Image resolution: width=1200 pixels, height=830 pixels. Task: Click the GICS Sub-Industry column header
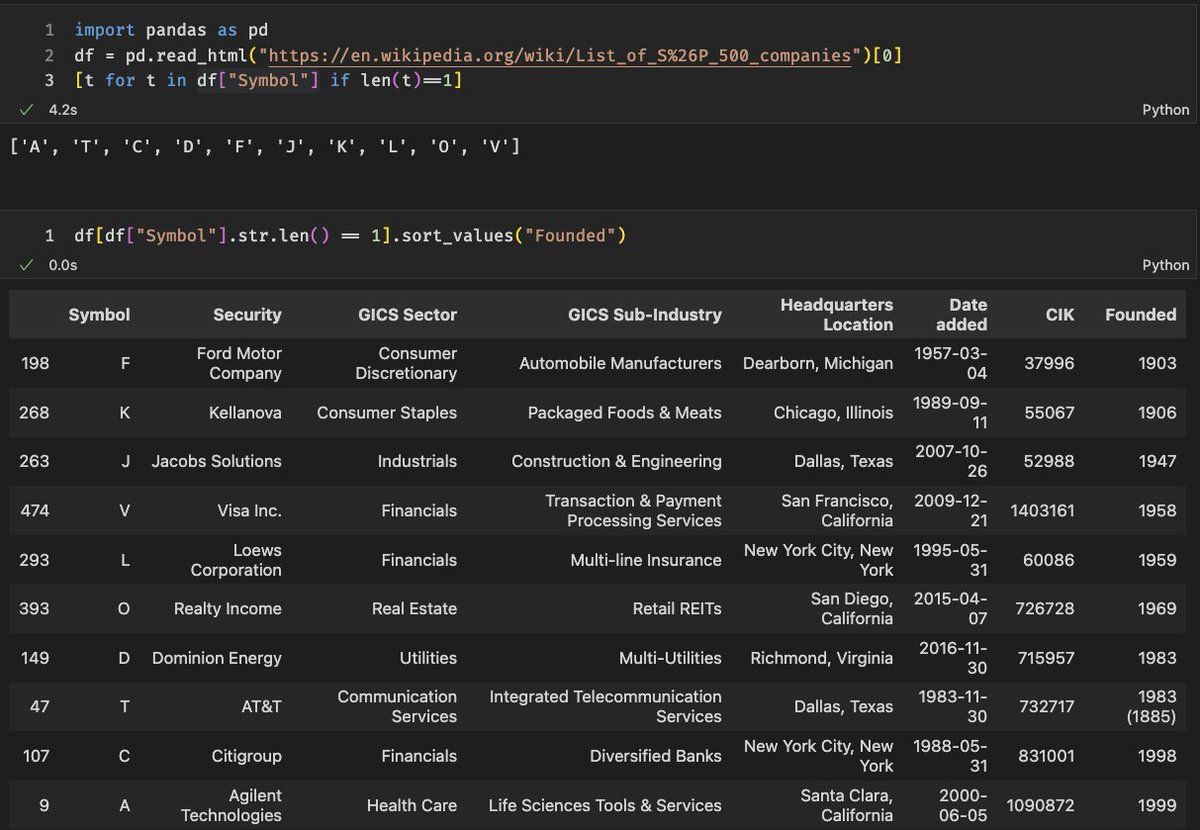pos(645,314)
